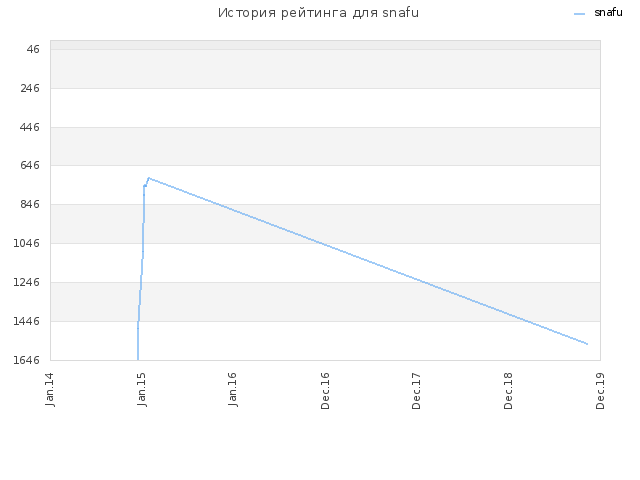Screen dimensions: 640x480
Task: Click the blue snafu legend line marker
Action: point(579,14)
